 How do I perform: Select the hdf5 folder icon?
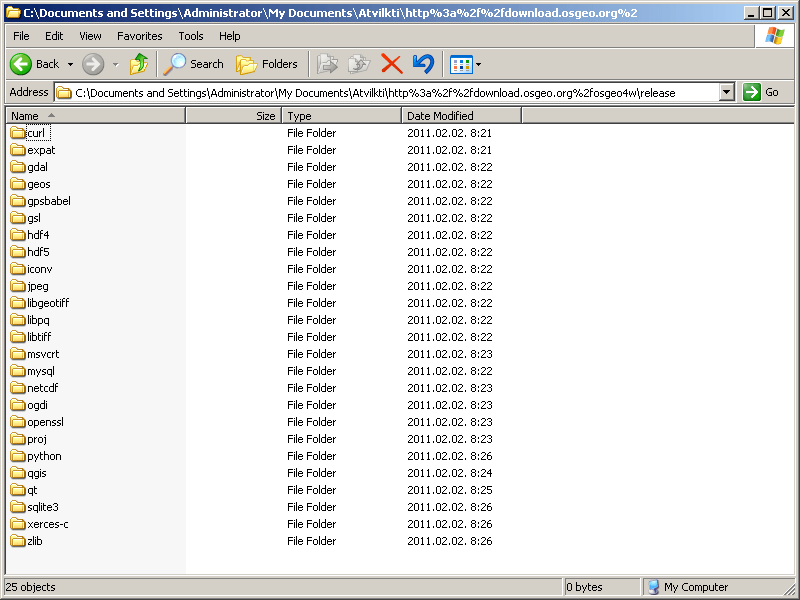[x=17, y=252]
